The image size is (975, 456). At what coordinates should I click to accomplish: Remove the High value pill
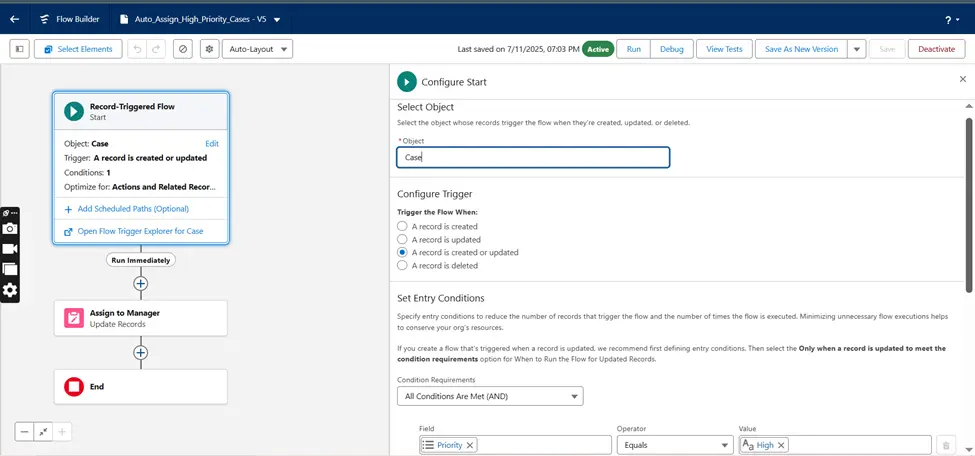point(781,445)
